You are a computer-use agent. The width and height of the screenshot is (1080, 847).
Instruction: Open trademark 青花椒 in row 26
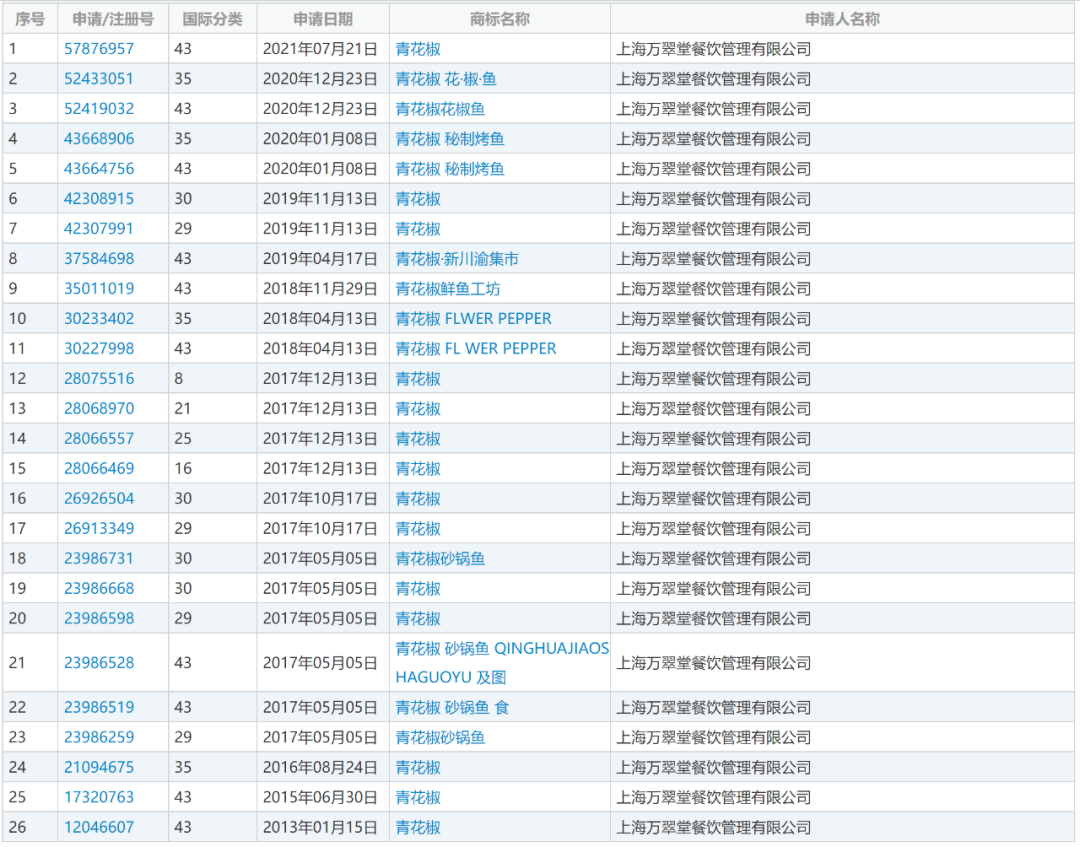point(418,826)
